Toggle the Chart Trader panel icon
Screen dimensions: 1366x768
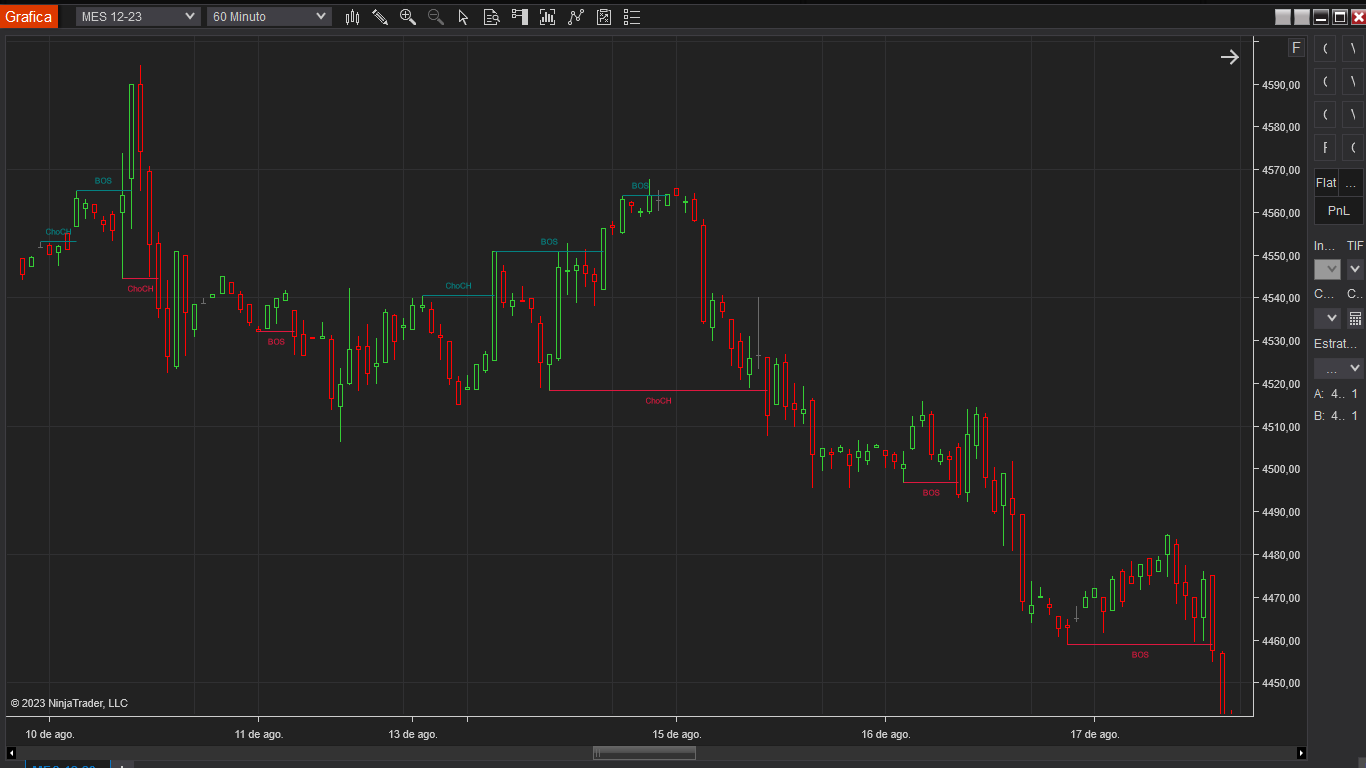pyautogui.click(x=519, y=16)
